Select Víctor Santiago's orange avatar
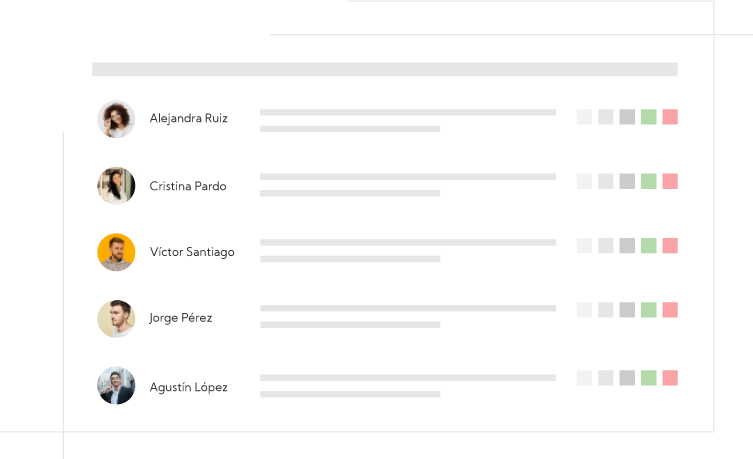This screenshot has width=753, height=459. pyautogui.click(x=116, y=252)
